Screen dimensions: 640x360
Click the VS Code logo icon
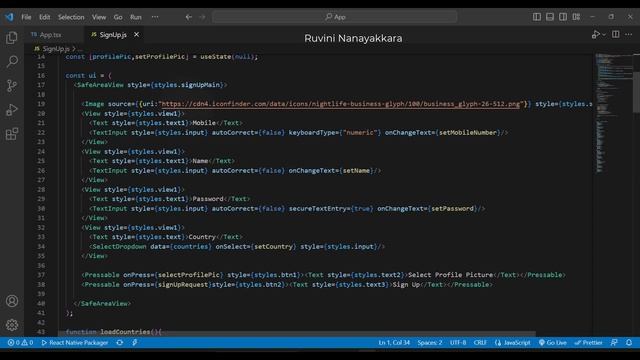[x=9, y=17]
